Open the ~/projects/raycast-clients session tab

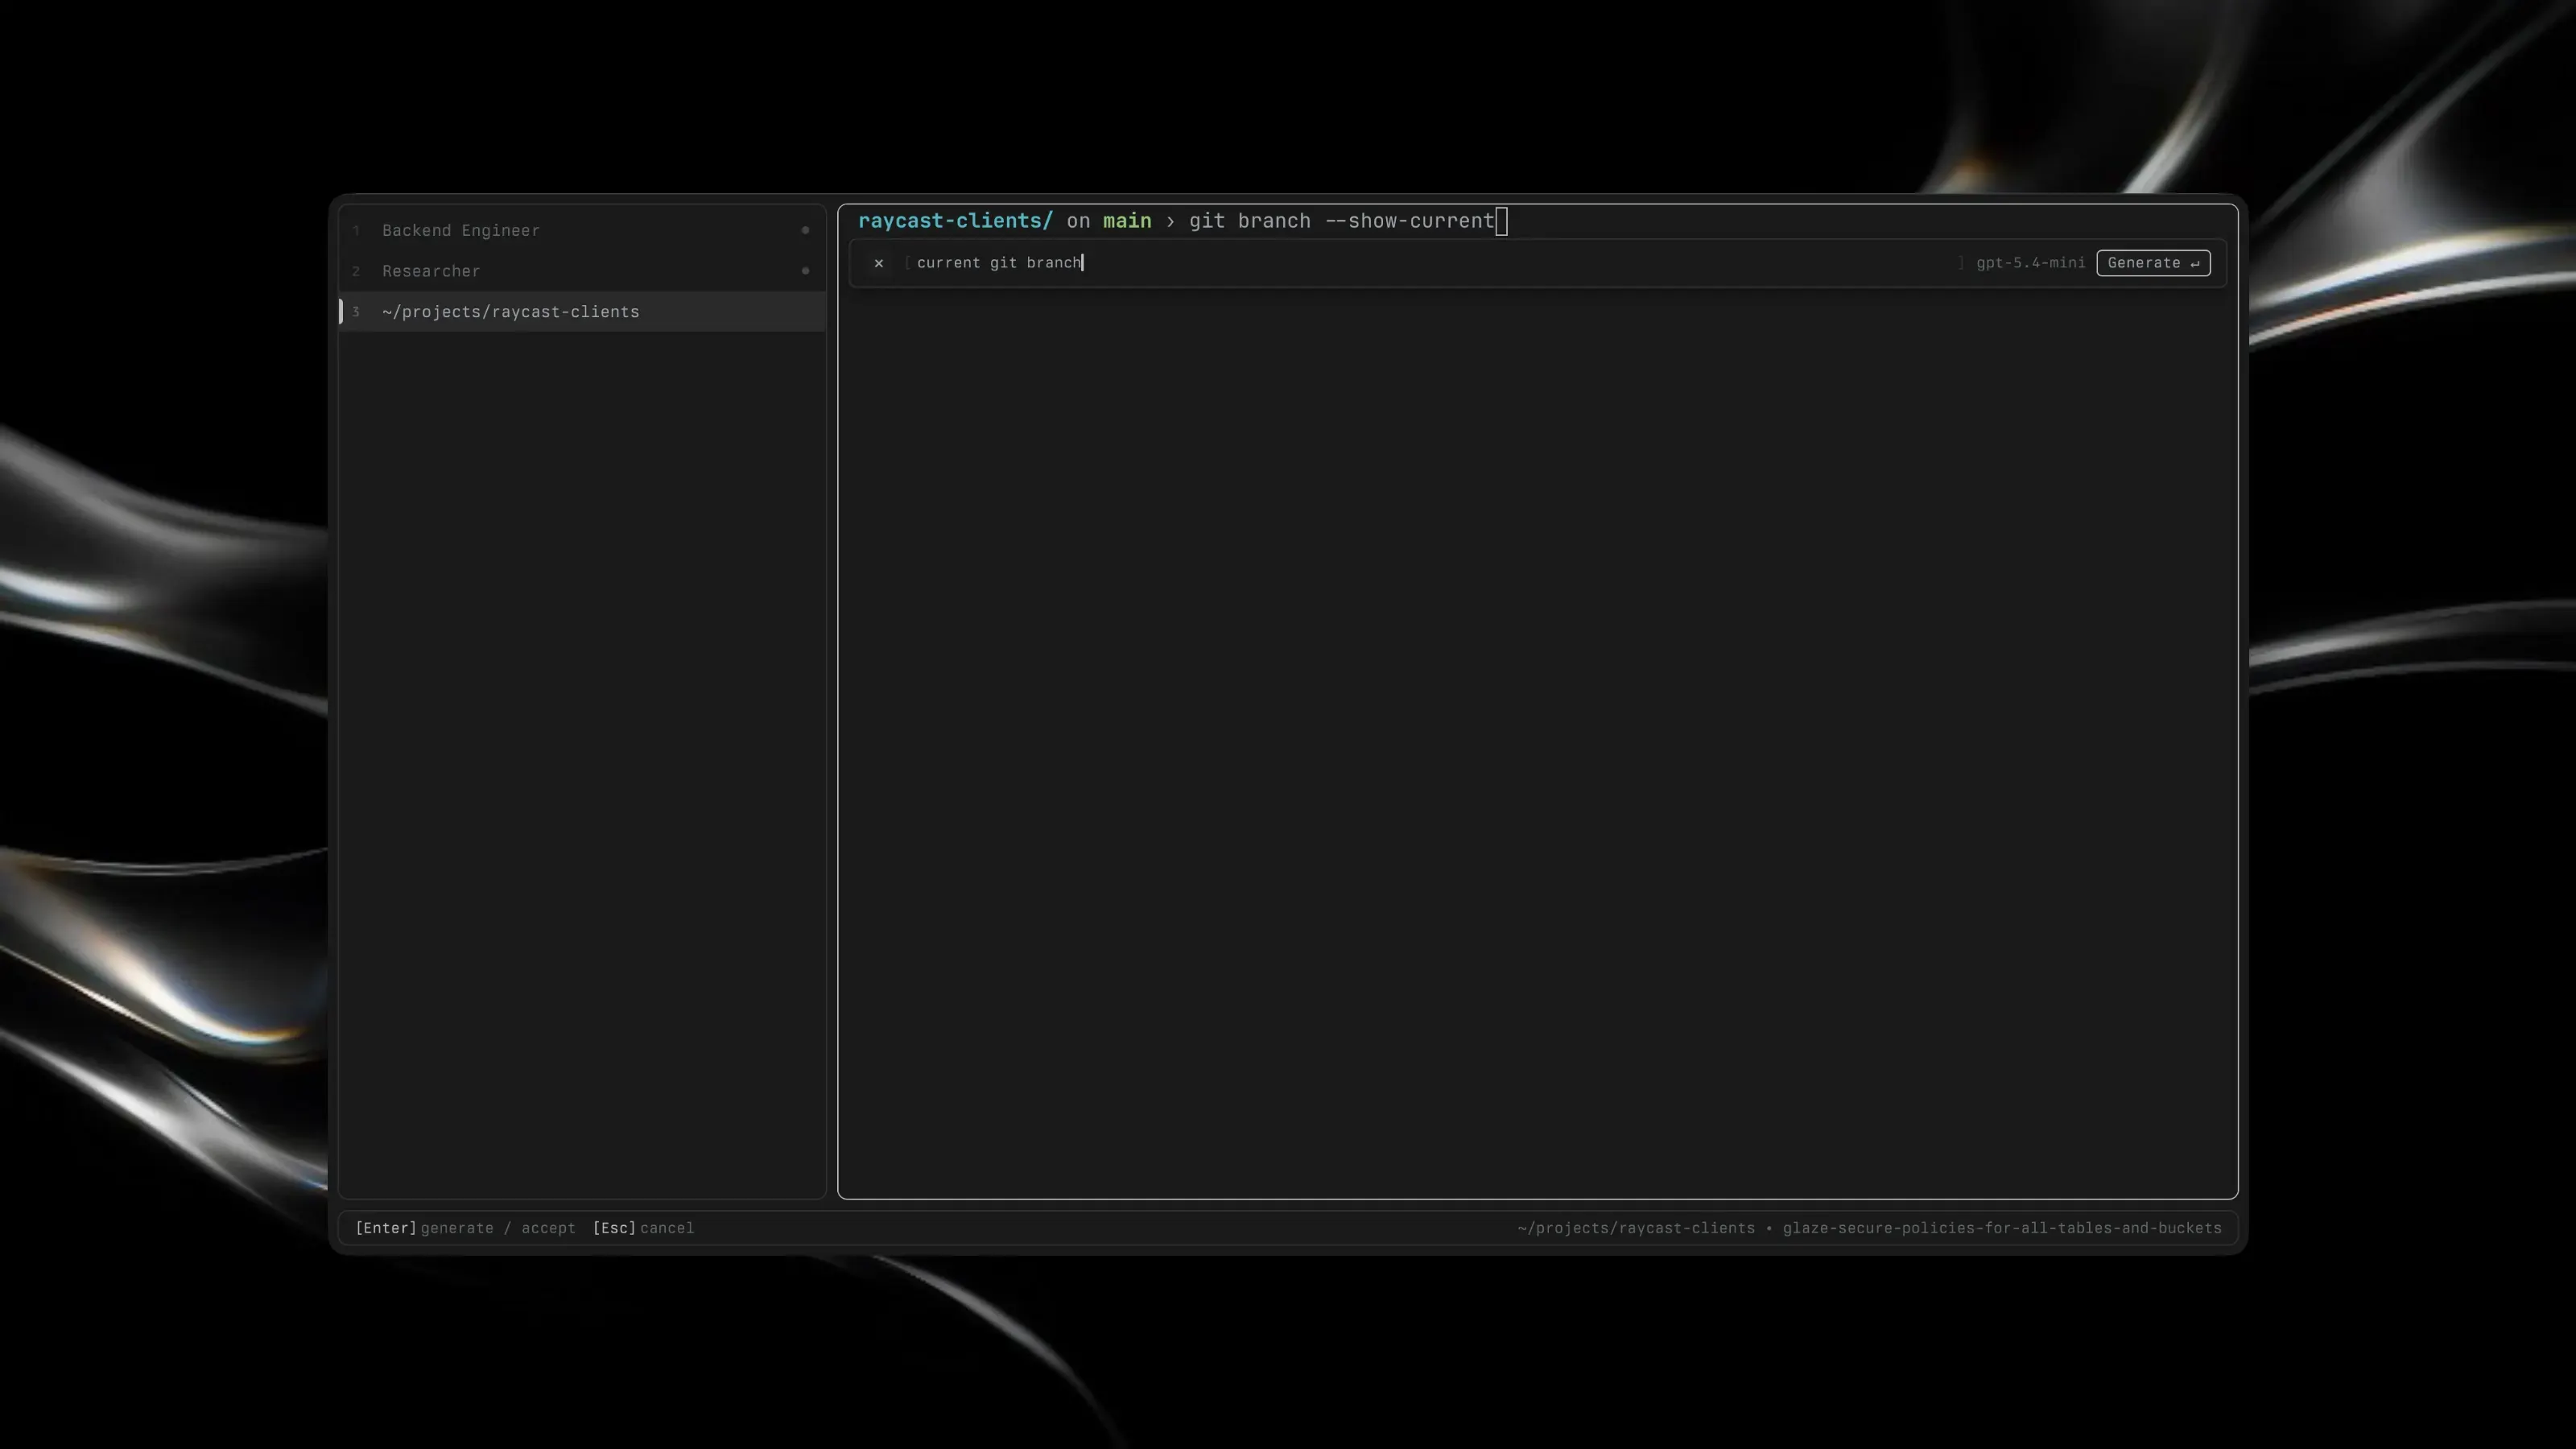[582, 312]
